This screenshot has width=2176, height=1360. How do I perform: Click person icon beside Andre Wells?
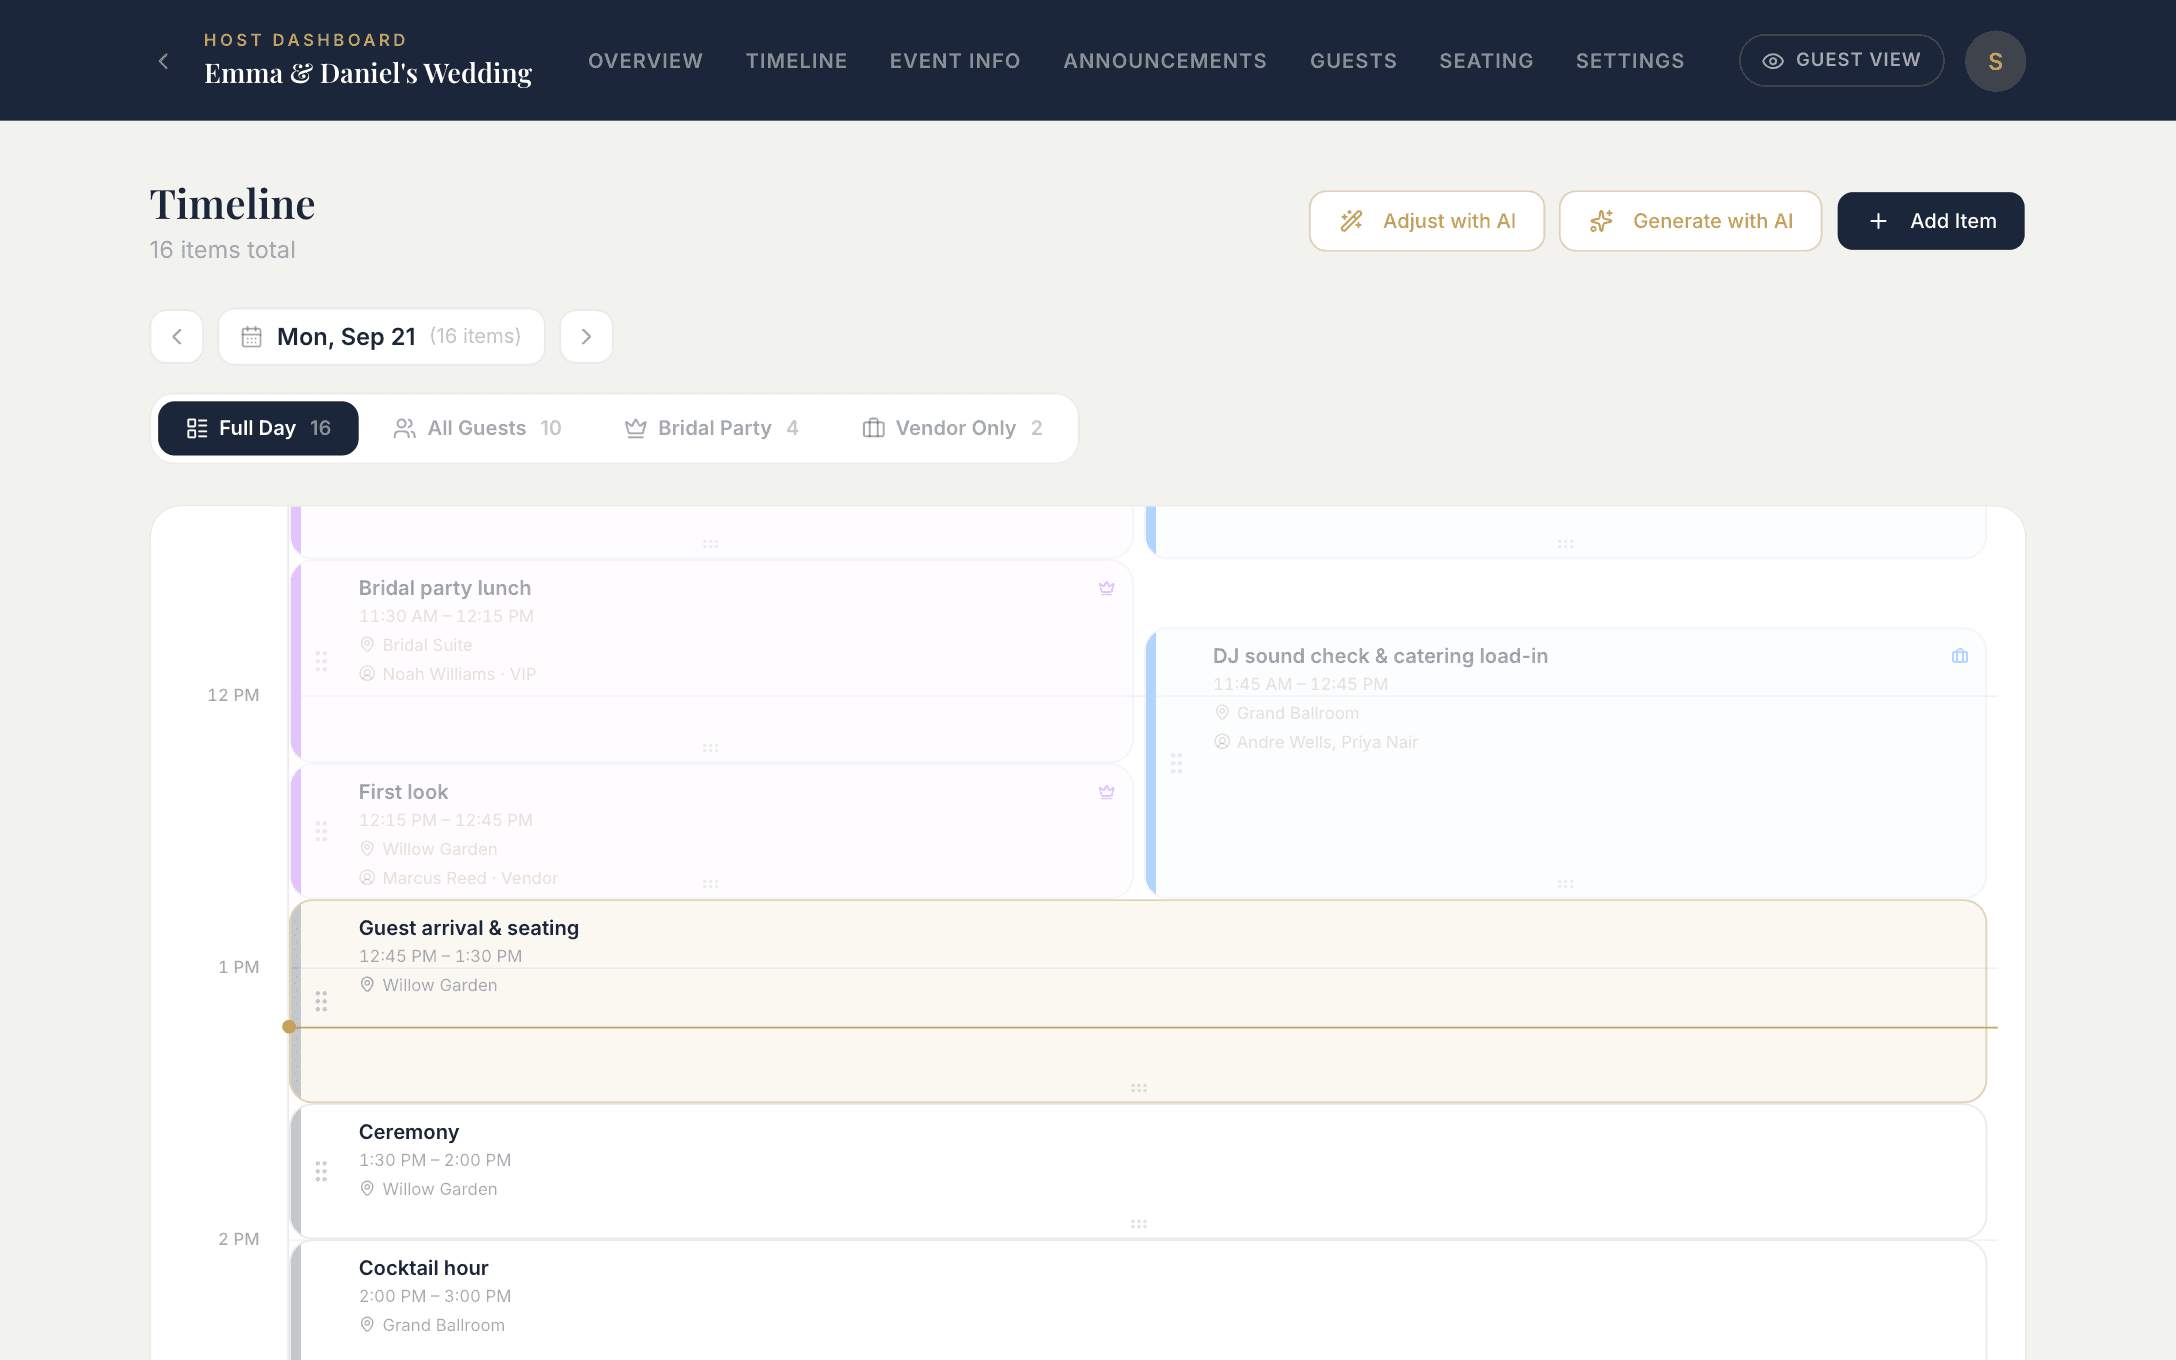click(1222, 742)
